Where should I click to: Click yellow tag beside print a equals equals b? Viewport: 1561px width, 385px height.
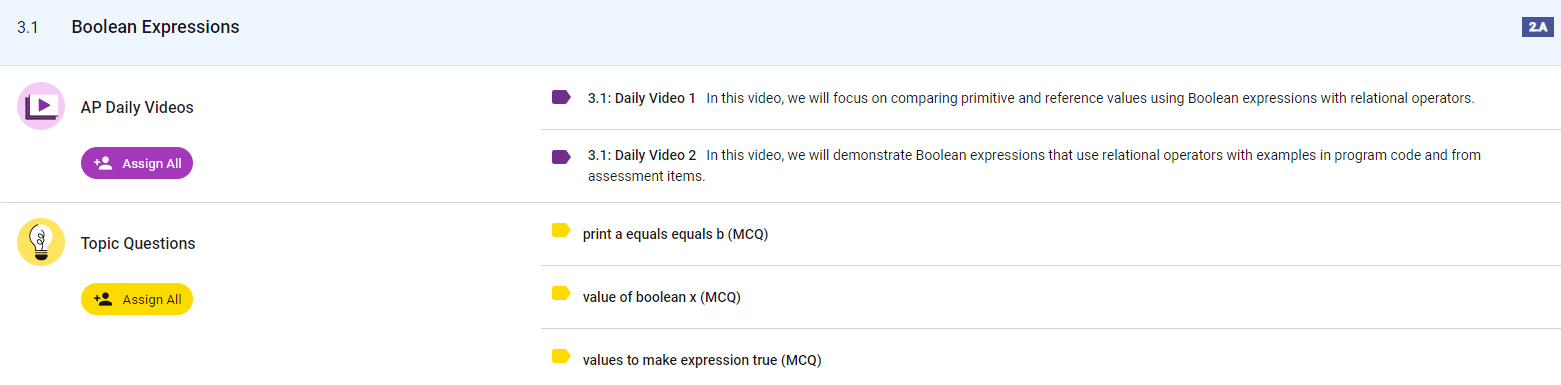561,231
